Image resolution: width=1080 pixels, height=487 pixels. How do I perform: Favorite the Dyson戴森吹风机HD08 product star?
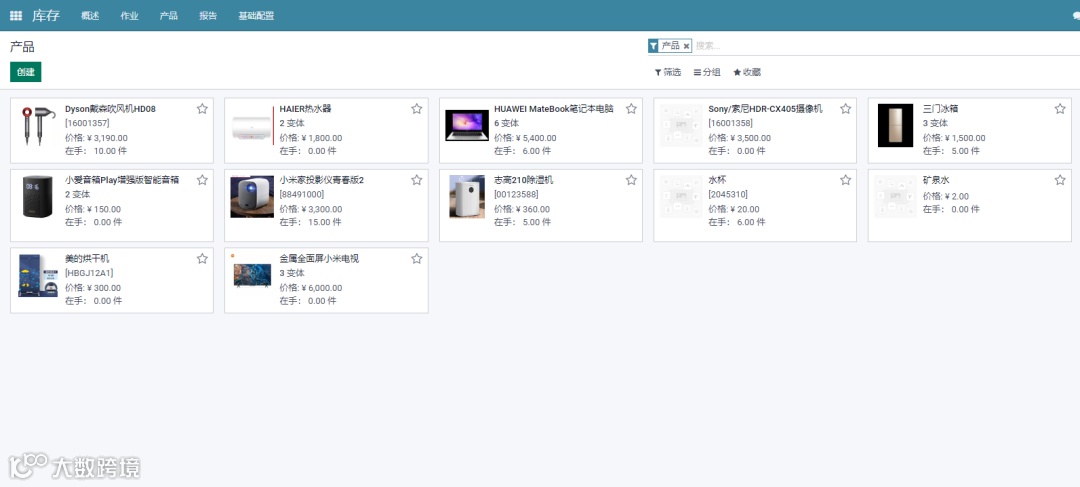click(x=202, y=109)
